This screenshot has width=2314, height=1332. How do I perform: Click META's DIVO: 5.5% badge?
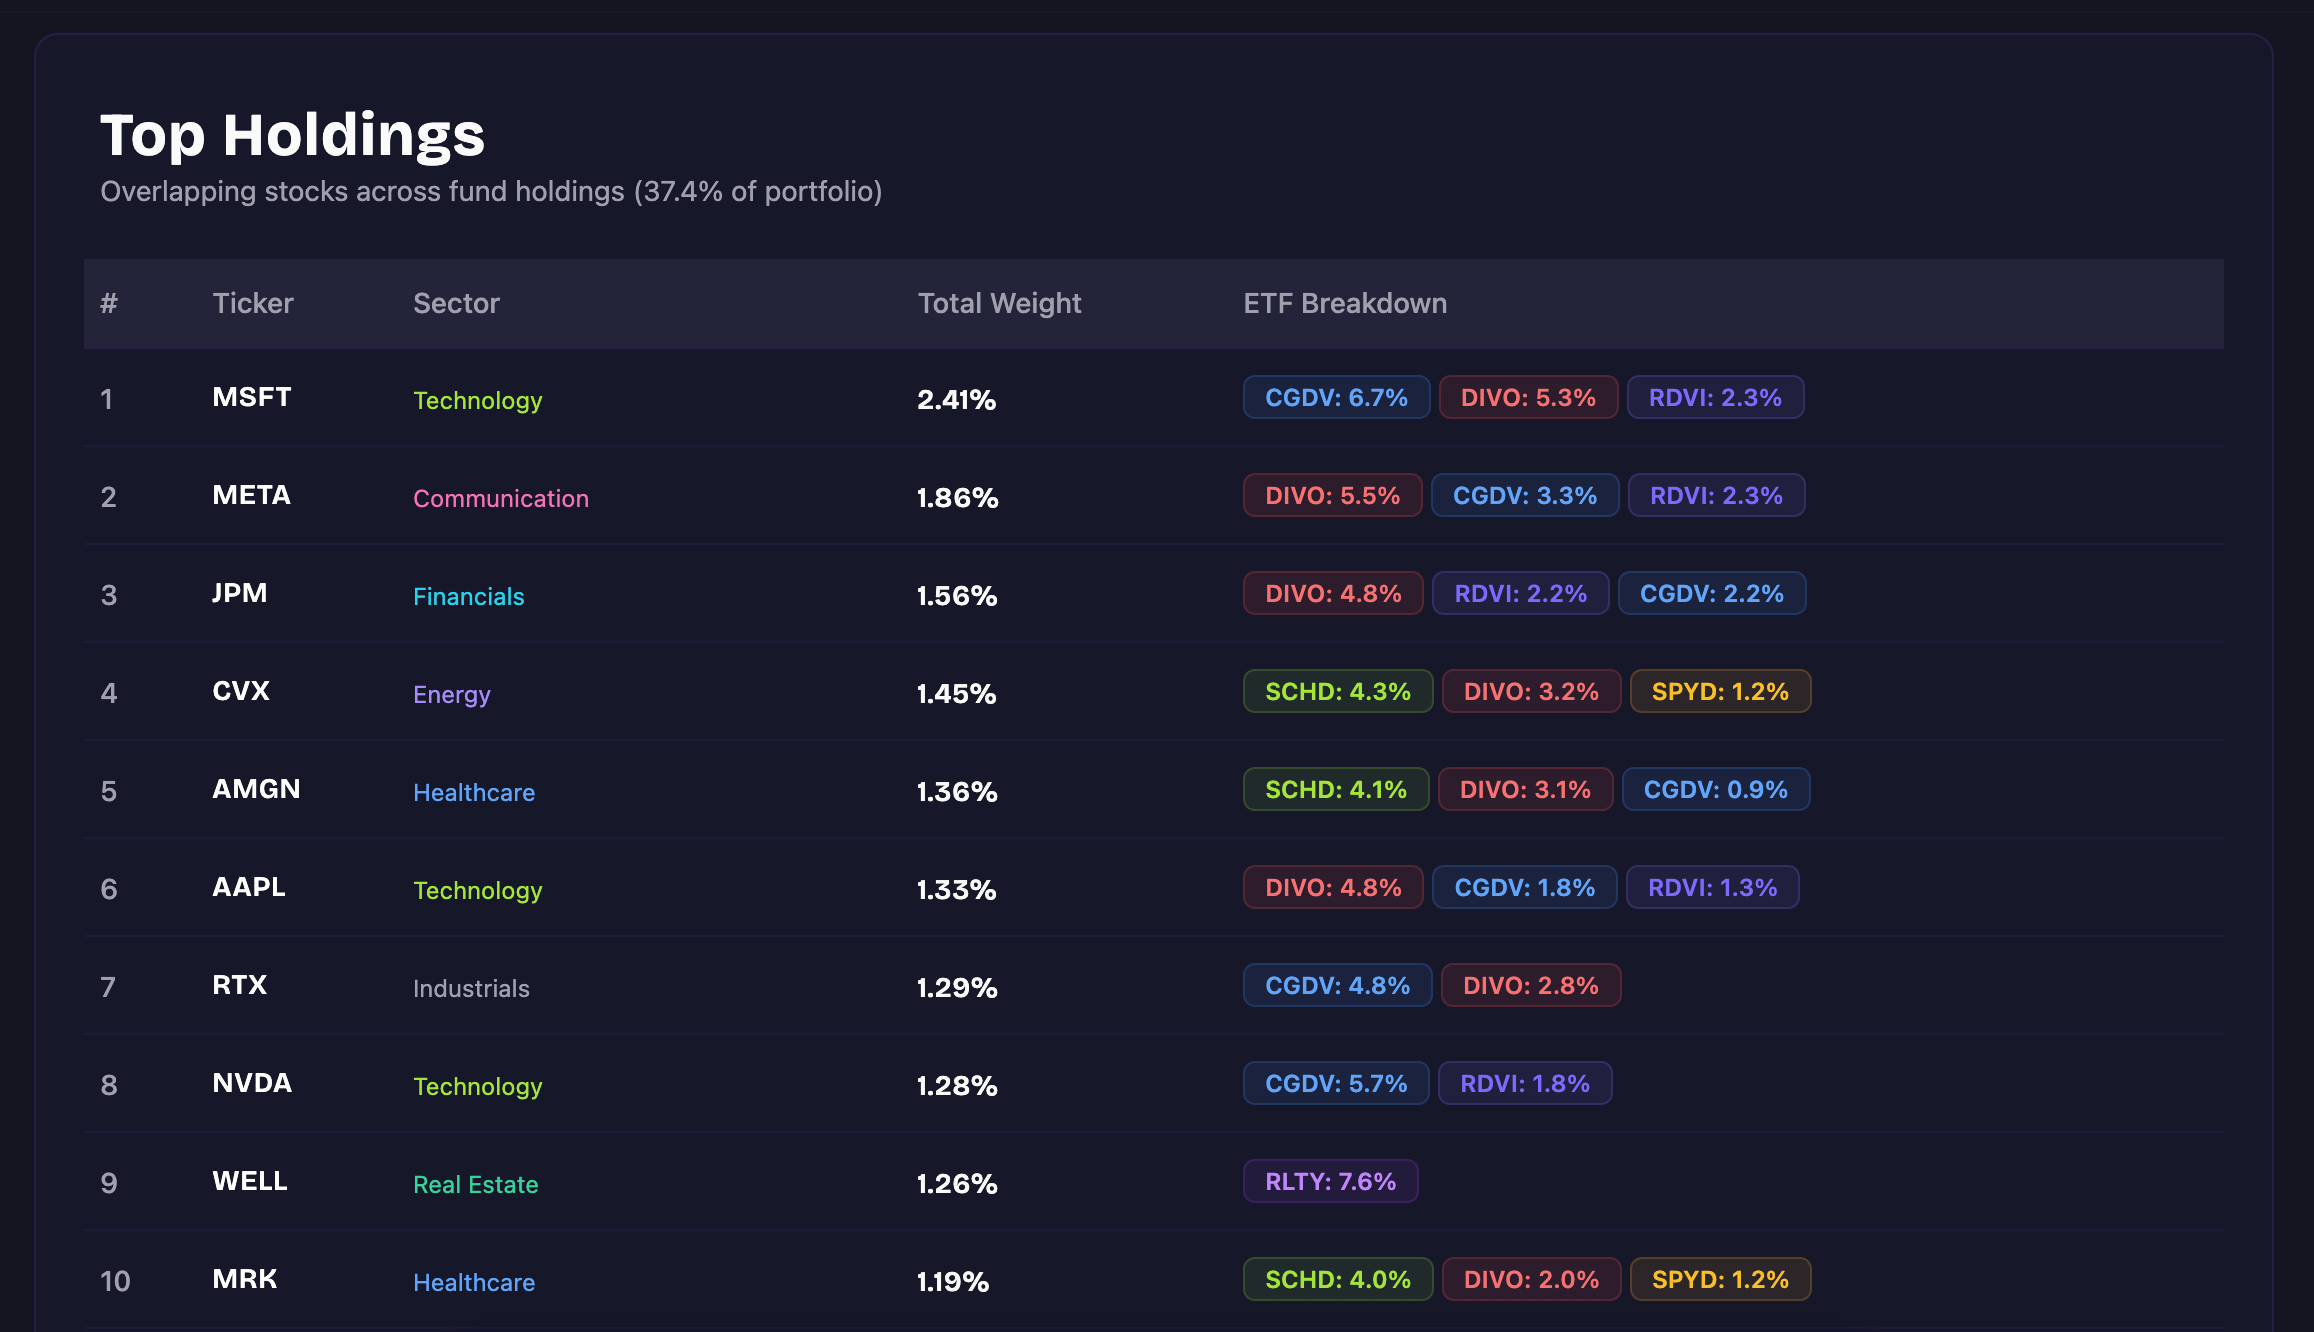pyautogui.click(x=1332, y=495)
